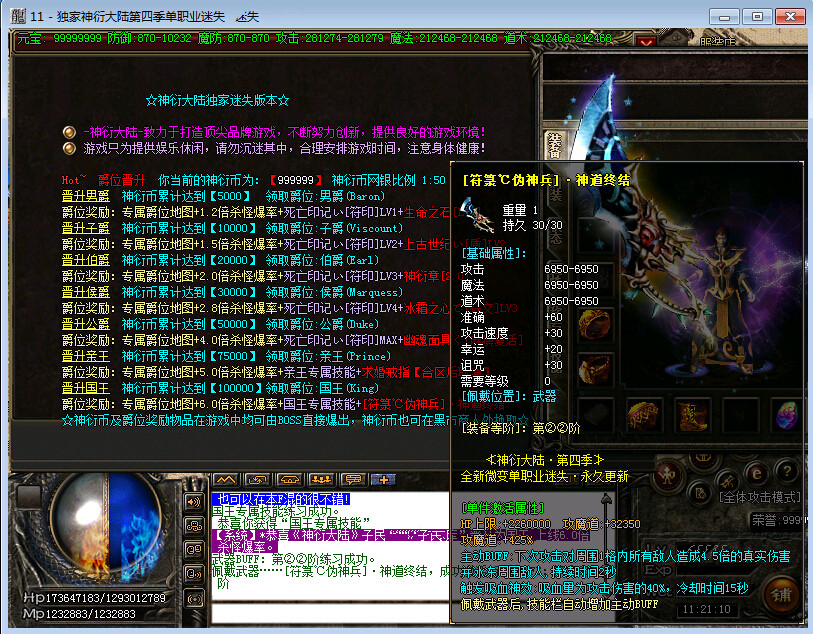Close the game window
813x634 pixels.
pos(790,17)
